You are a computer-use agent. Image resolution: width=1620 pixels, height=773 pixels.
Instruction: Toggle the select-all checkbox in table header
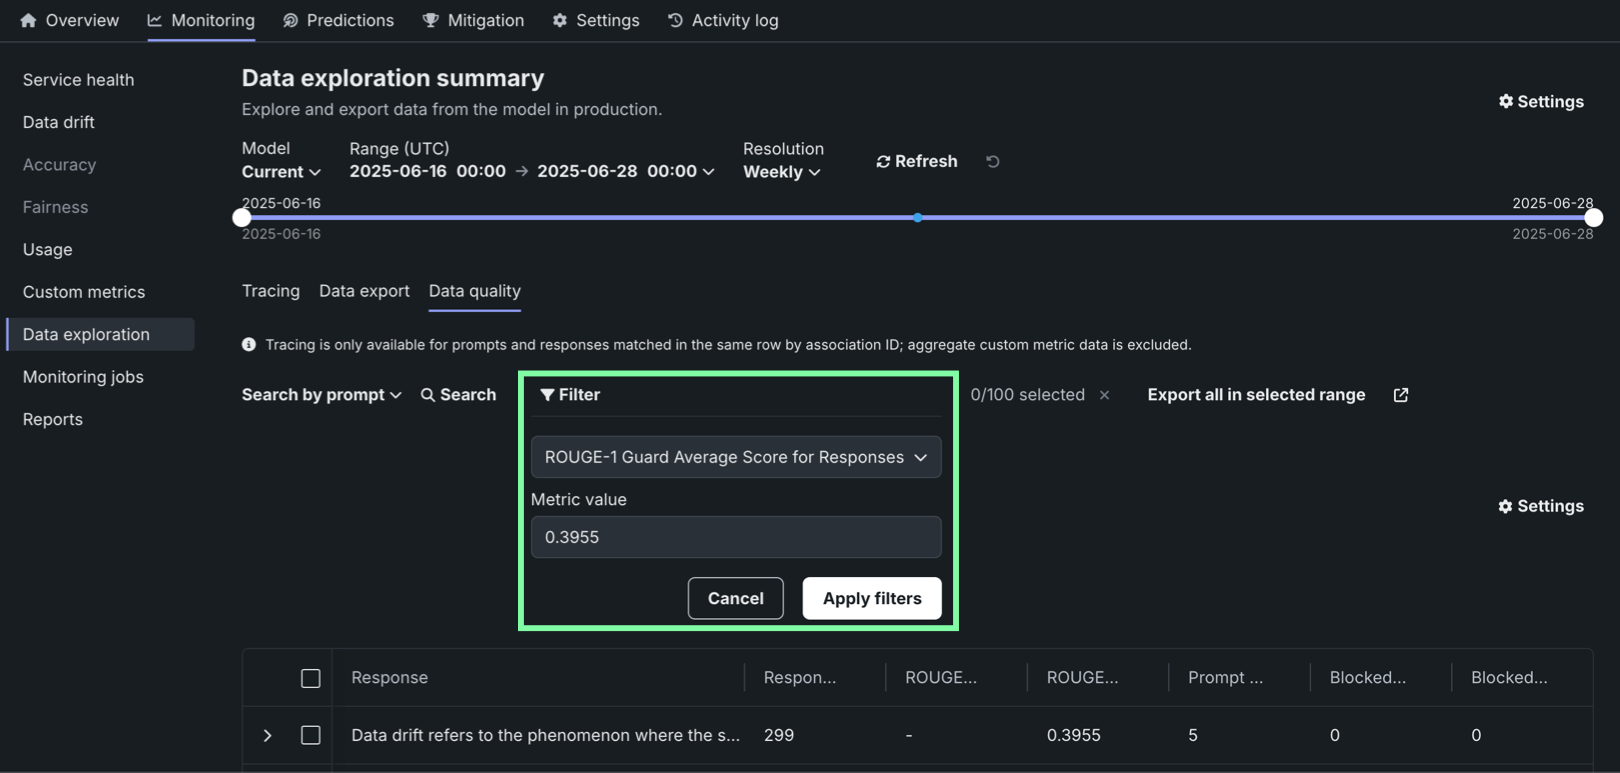coord(311,678)
